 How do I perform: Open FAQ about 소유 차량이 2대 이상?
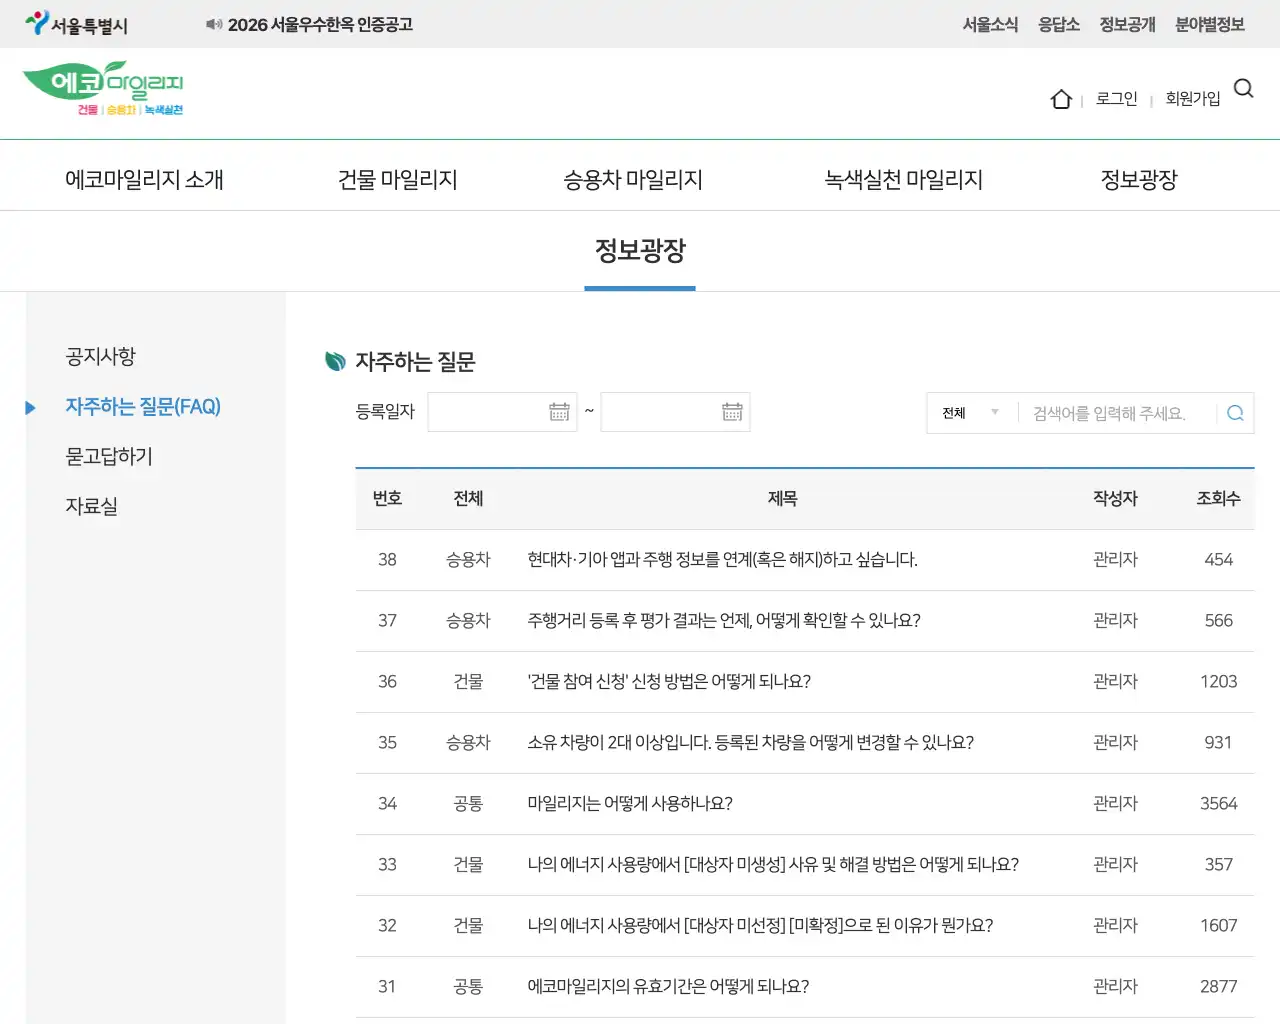pos(750,743)
